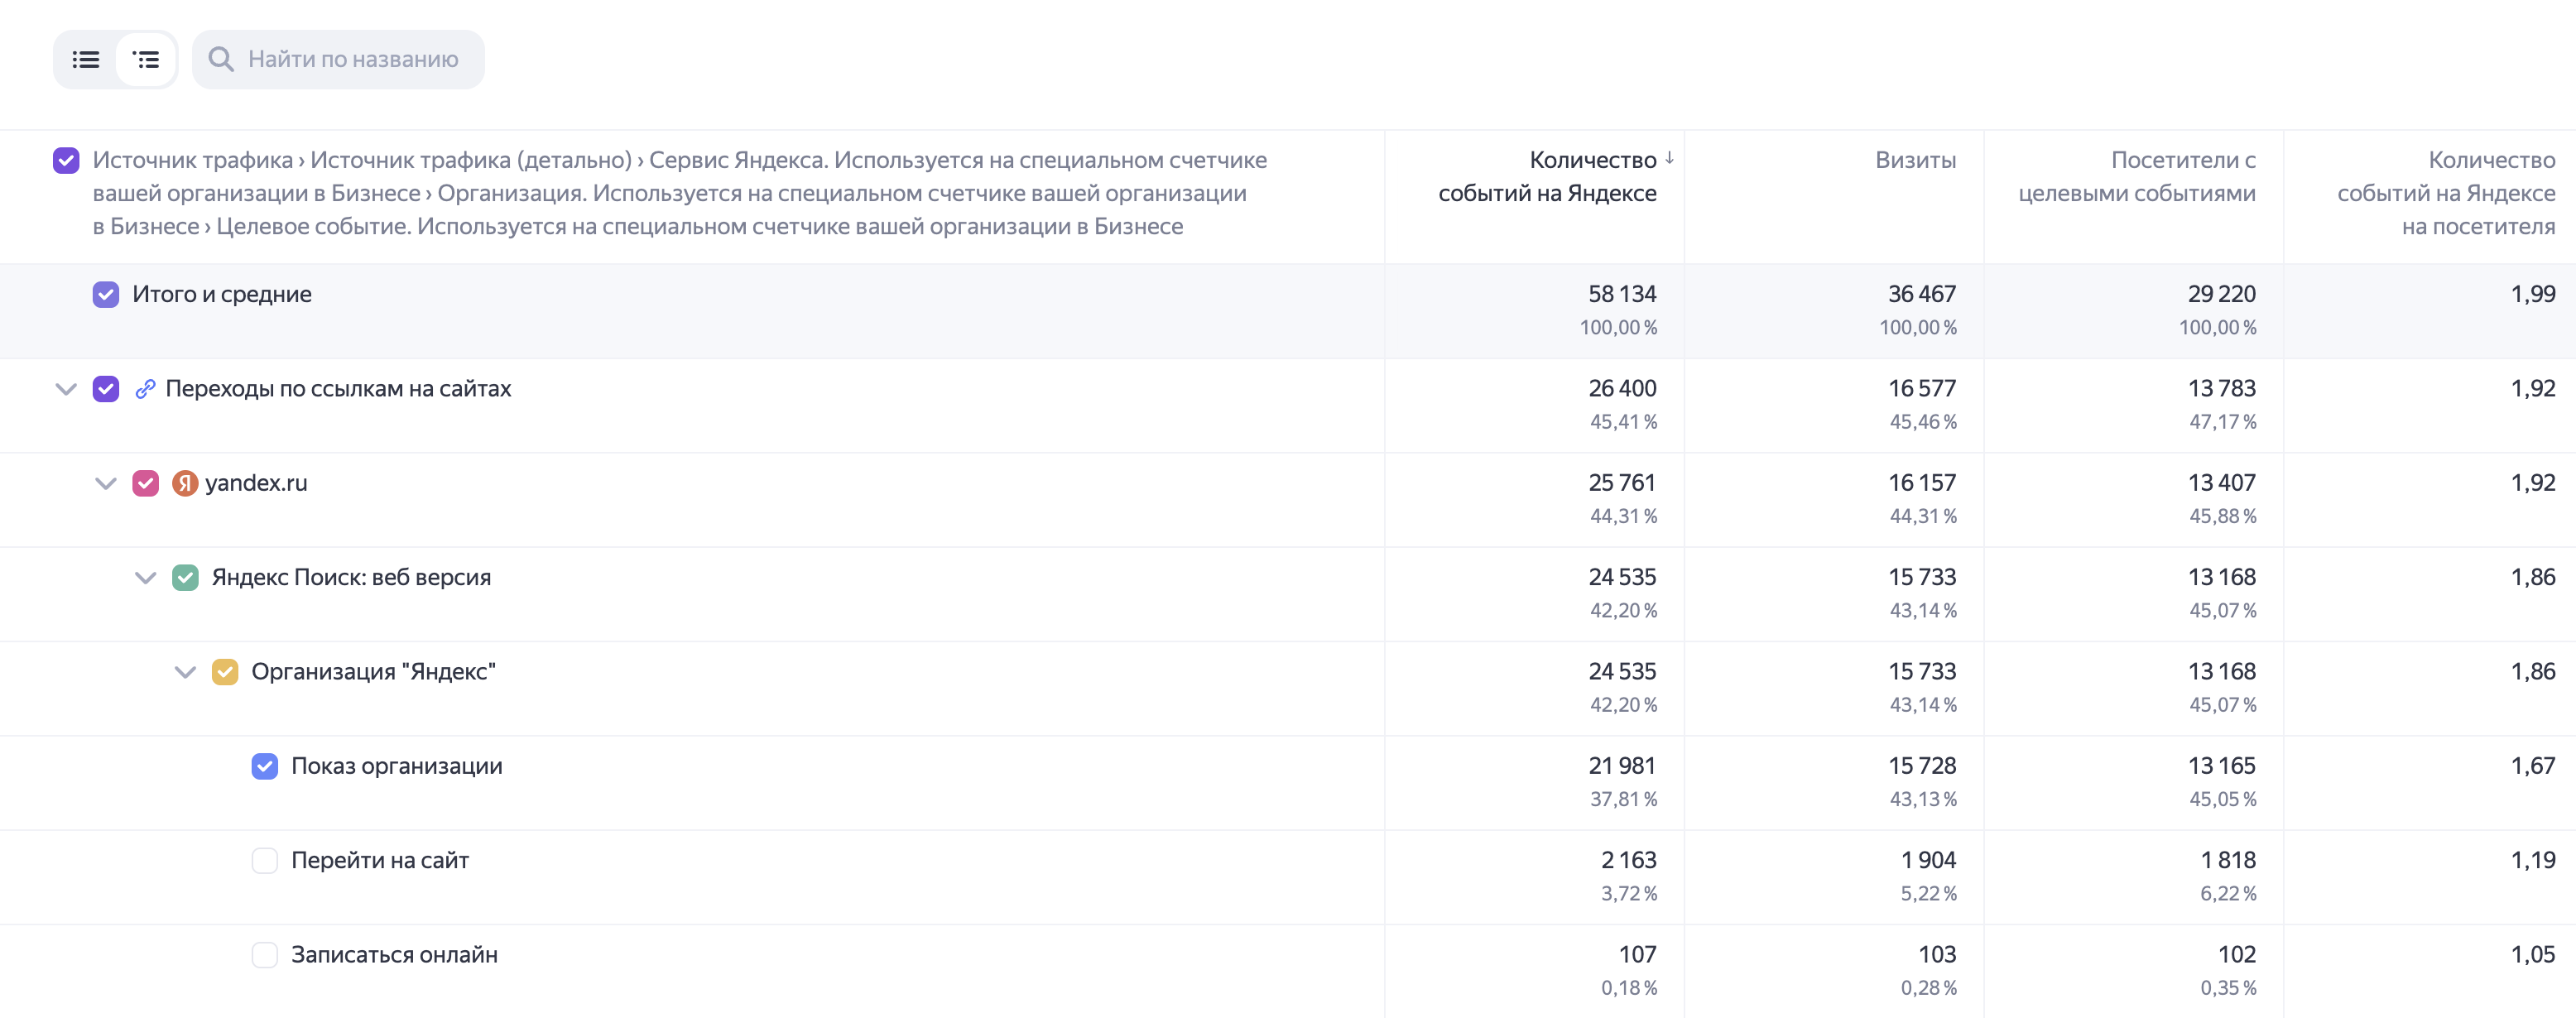This screenshot has height=1018, width=2576.
Task: Collapse Организация "Яндекс" row
Action: [x=185, y=672]
